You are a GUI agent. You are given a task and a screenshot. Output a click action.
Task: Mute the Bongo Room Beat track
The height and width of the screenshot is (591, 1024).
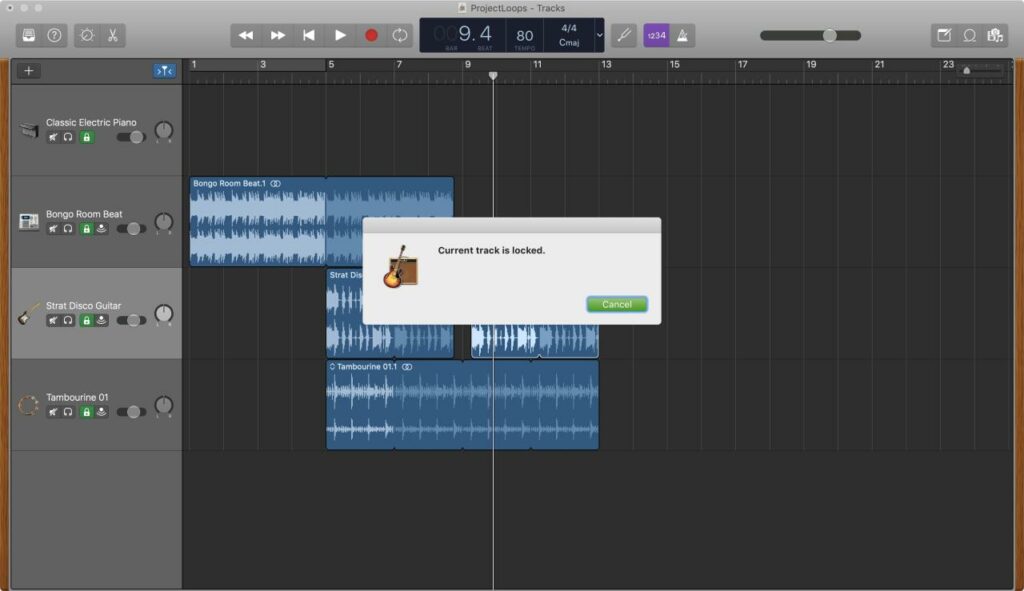(52, 229)
